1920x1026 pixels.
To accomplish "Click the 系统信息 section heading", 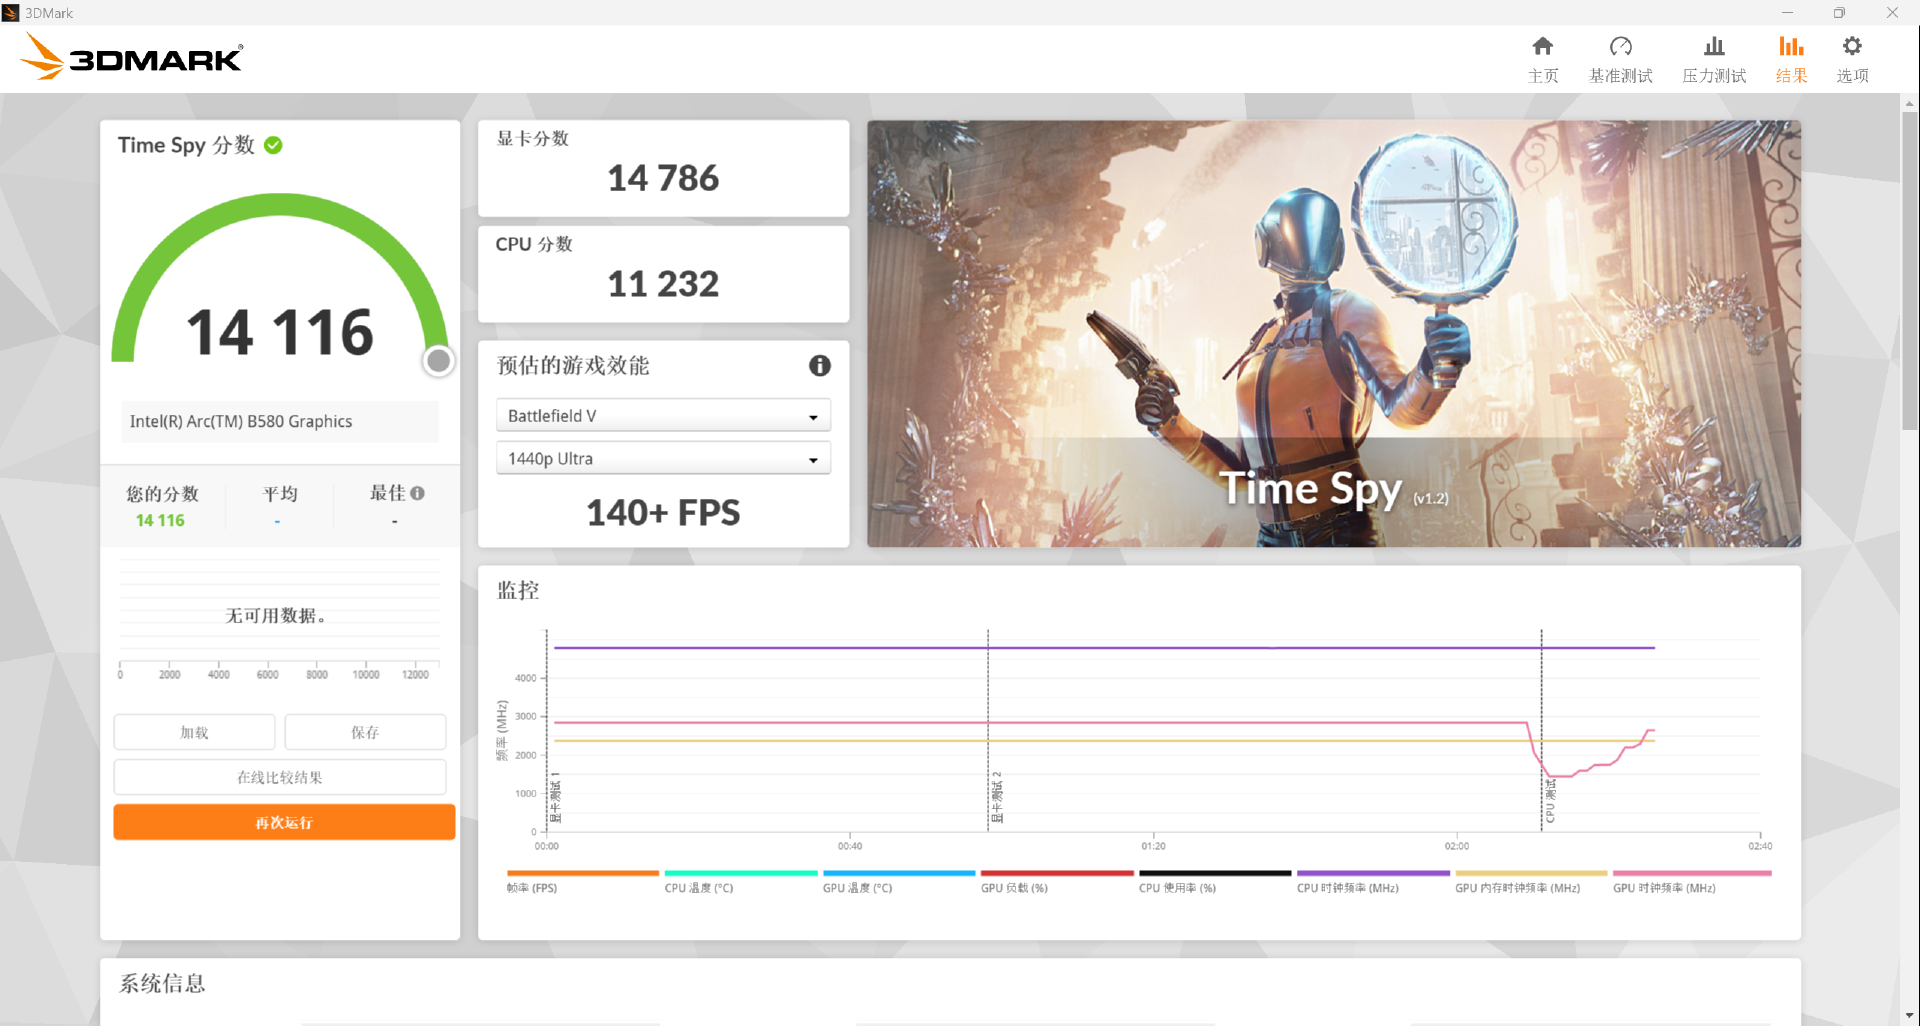I will (x=163, y=983).
